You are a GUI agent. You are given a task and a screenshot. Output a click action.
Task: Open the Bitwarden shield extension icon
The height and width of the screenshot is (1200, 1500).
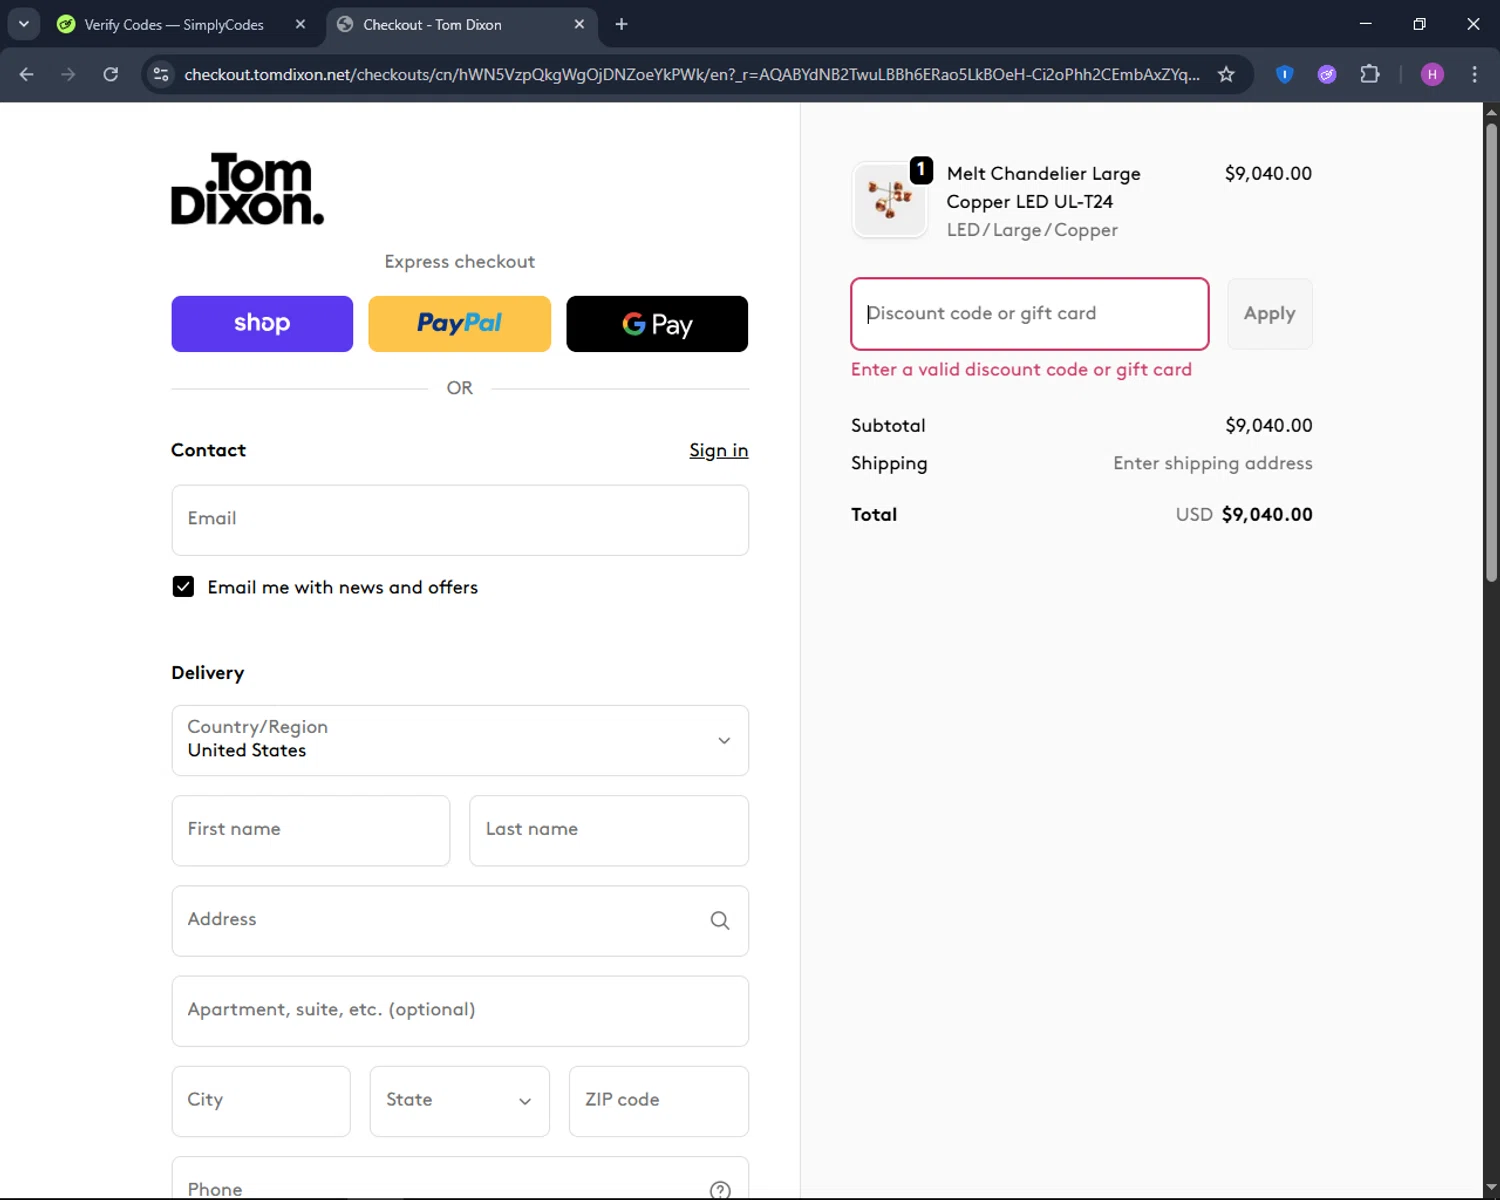pyautogui.click(x=1285, y=74)
